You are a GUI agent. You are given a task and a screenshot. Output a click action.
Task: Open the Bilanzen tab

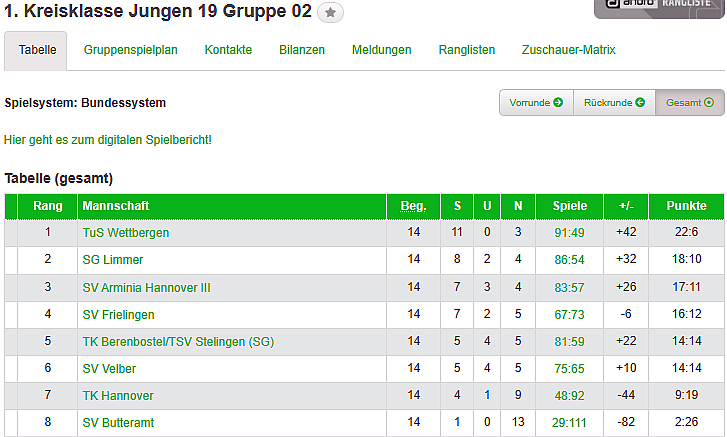pos(302,50)
